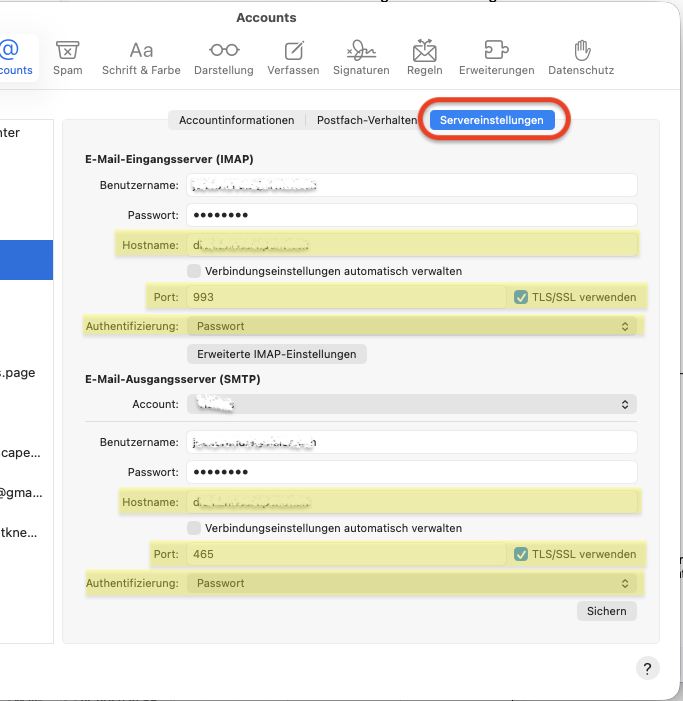Open help with the question mark button
Viewport: 683px width, 701px height.
pos(647,669)
